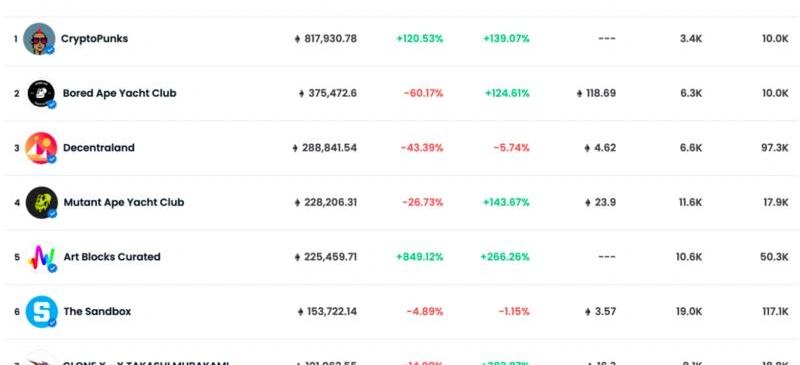This screenshot has width=800, height=365.
Task: Click Decentraland 97.3K items count
Action: (x=774, y=148)
